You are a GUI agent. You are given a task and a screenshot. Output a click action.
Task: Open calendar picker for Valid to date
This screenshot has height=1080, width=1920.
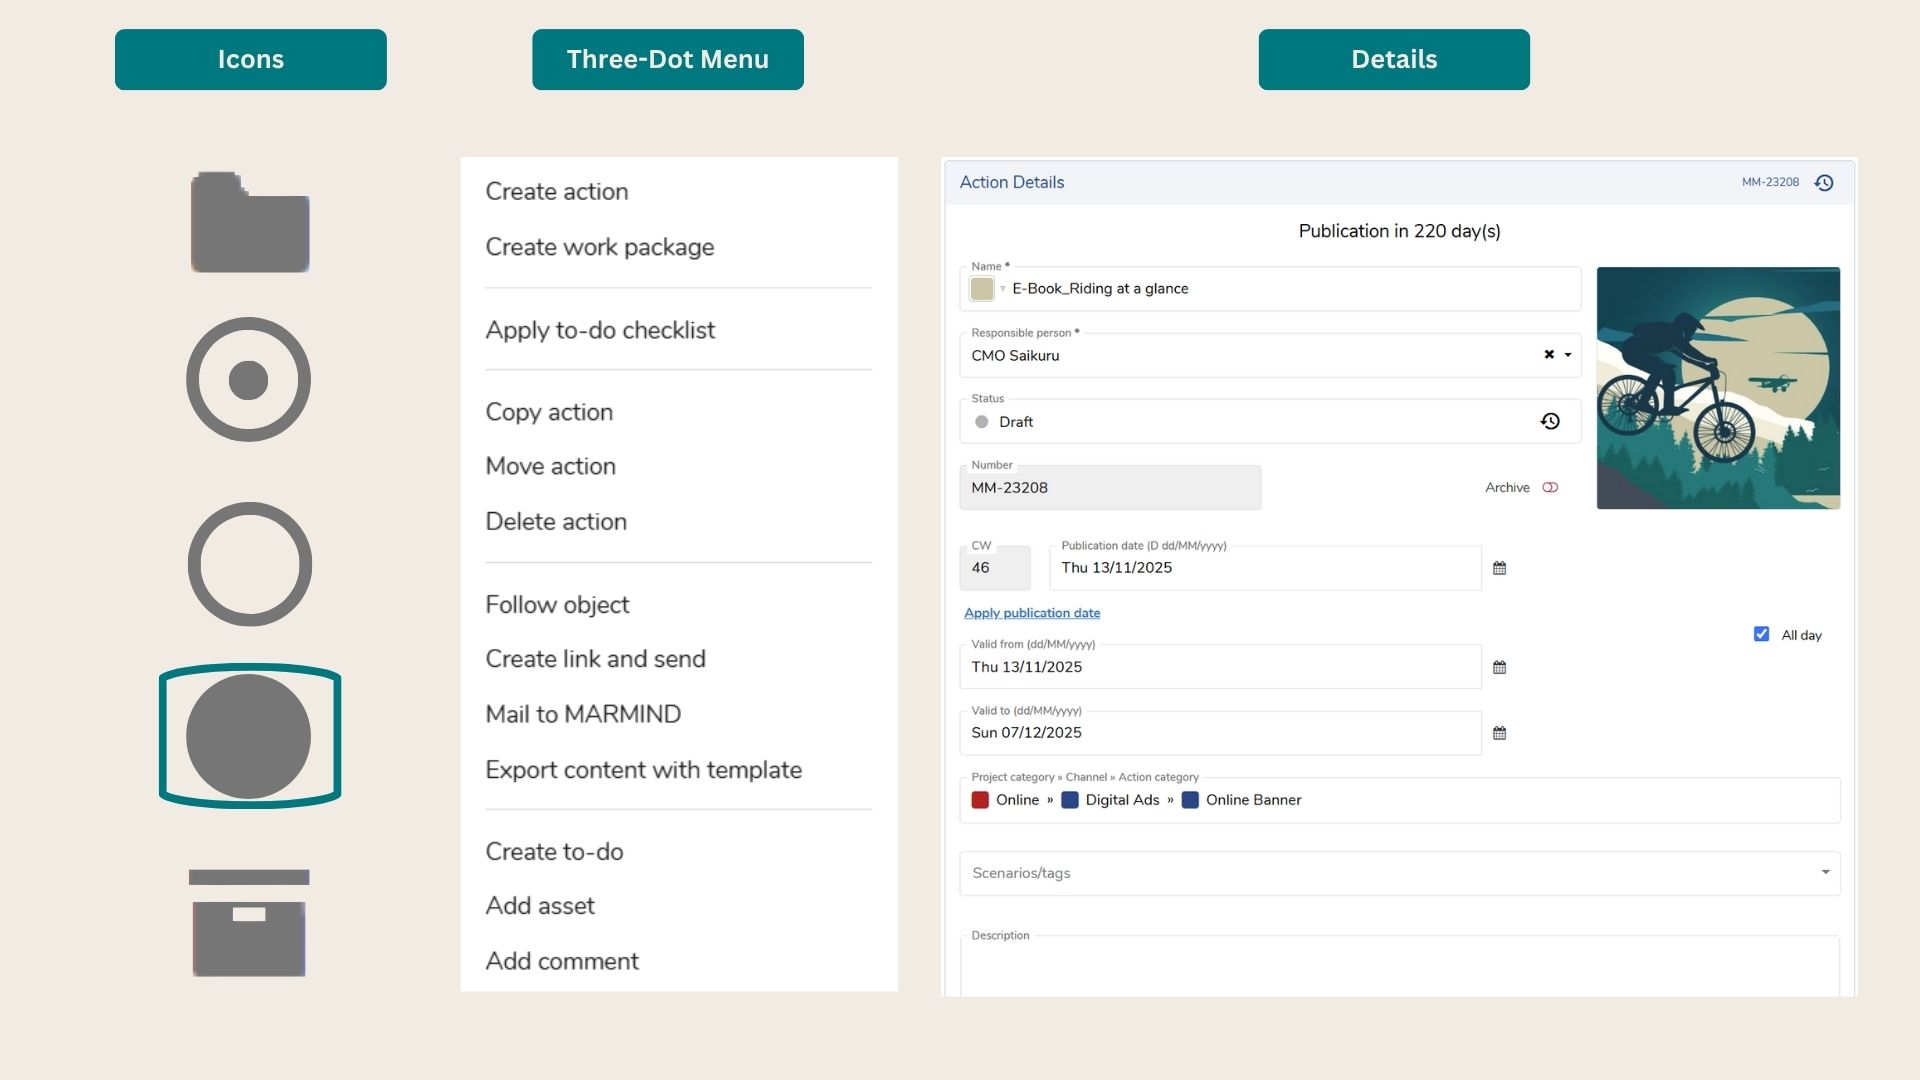pyautogui.click(x=1499, y=733)
